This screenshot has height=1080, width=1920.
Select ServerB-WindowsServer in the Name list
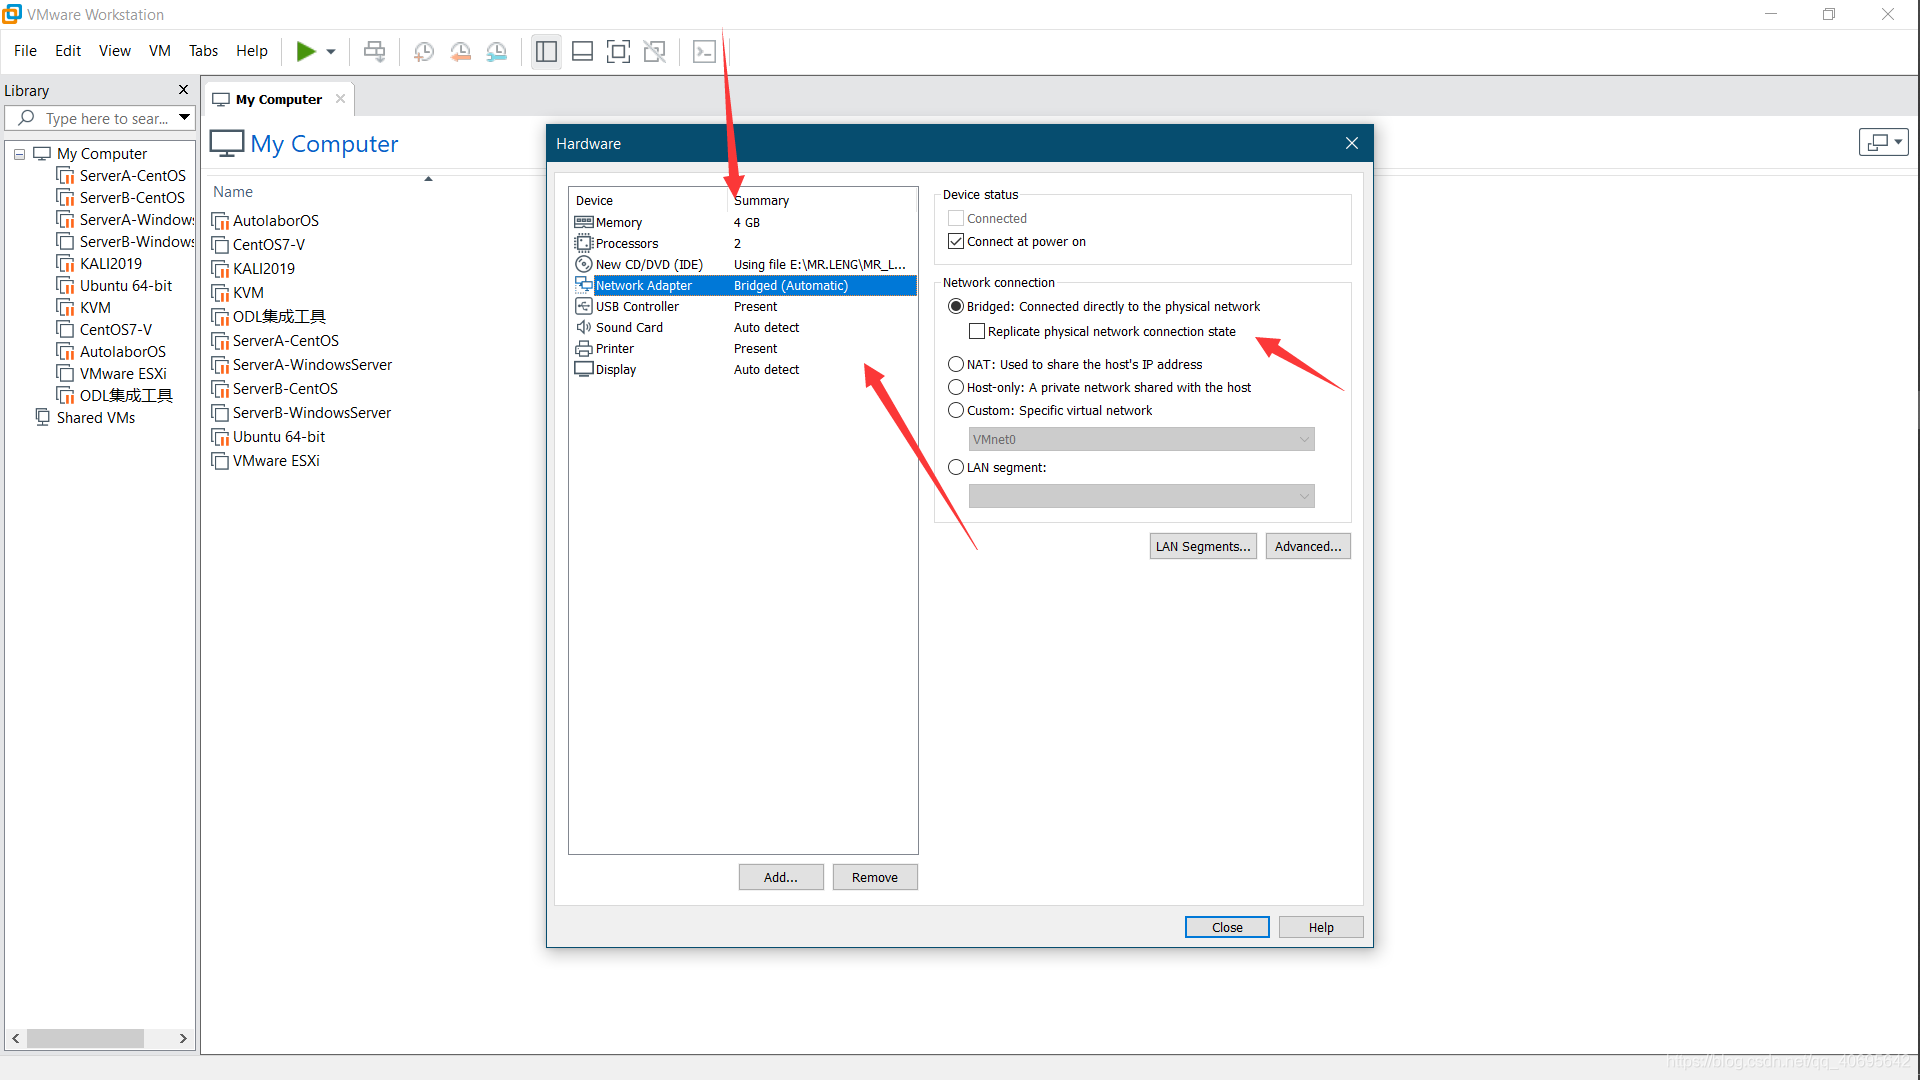point(311,413)
